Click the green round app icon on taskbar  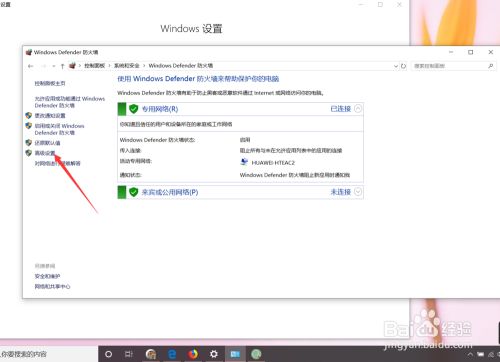[256, 354]
